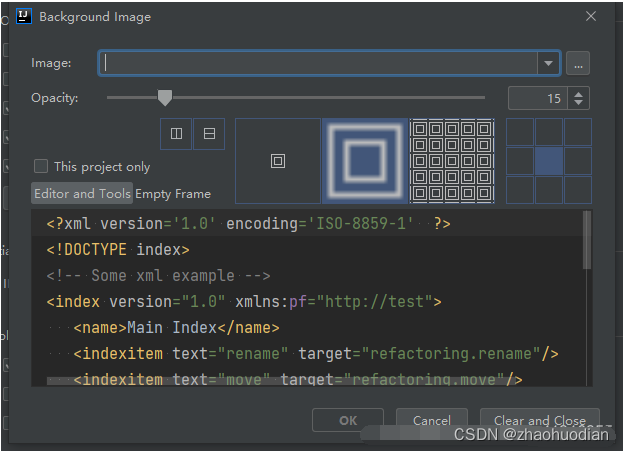Image resolution: width=624 pixels, height=451 pixels.
Task: Select the tile fill mode icon
Action: pos(452,161)
